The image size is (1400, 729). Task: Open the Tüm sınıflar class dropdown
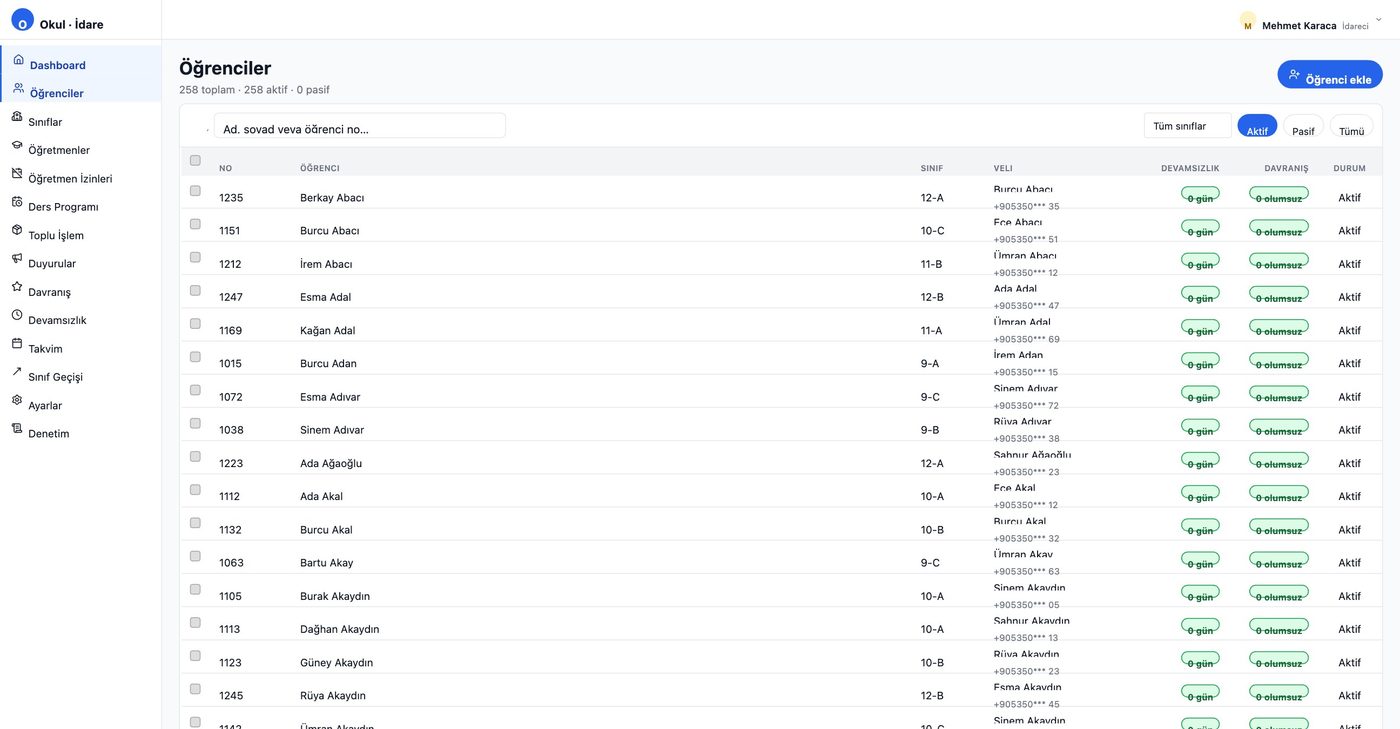(1187, 126)
